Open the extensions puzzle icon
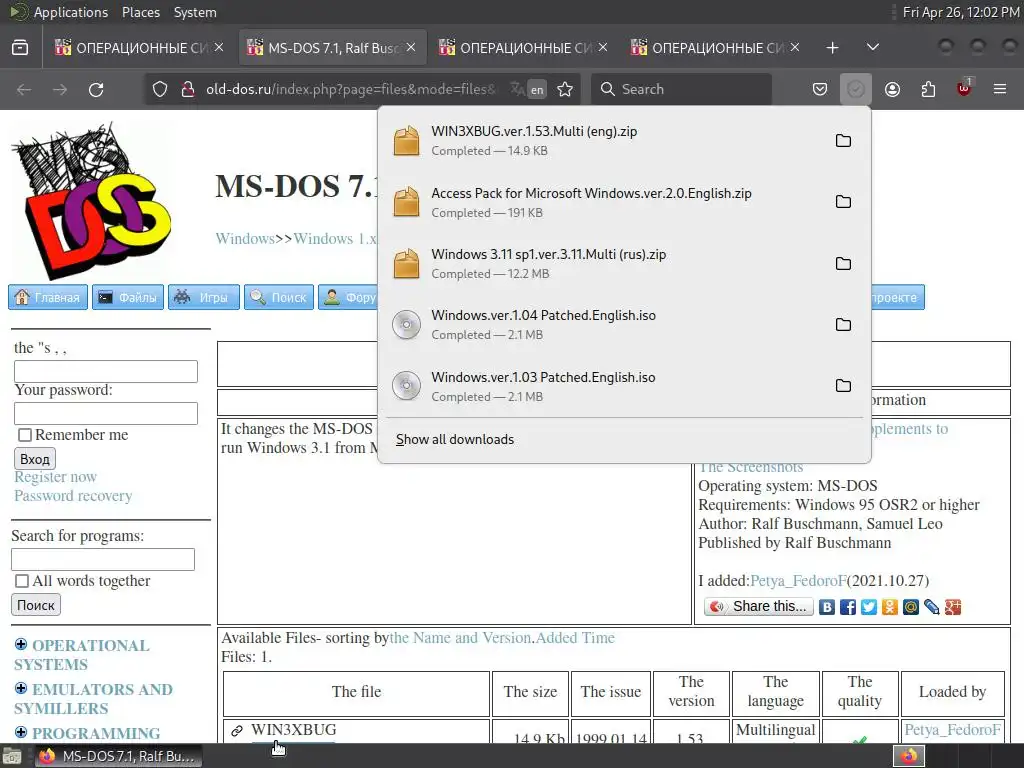 (x=928, y=89)
